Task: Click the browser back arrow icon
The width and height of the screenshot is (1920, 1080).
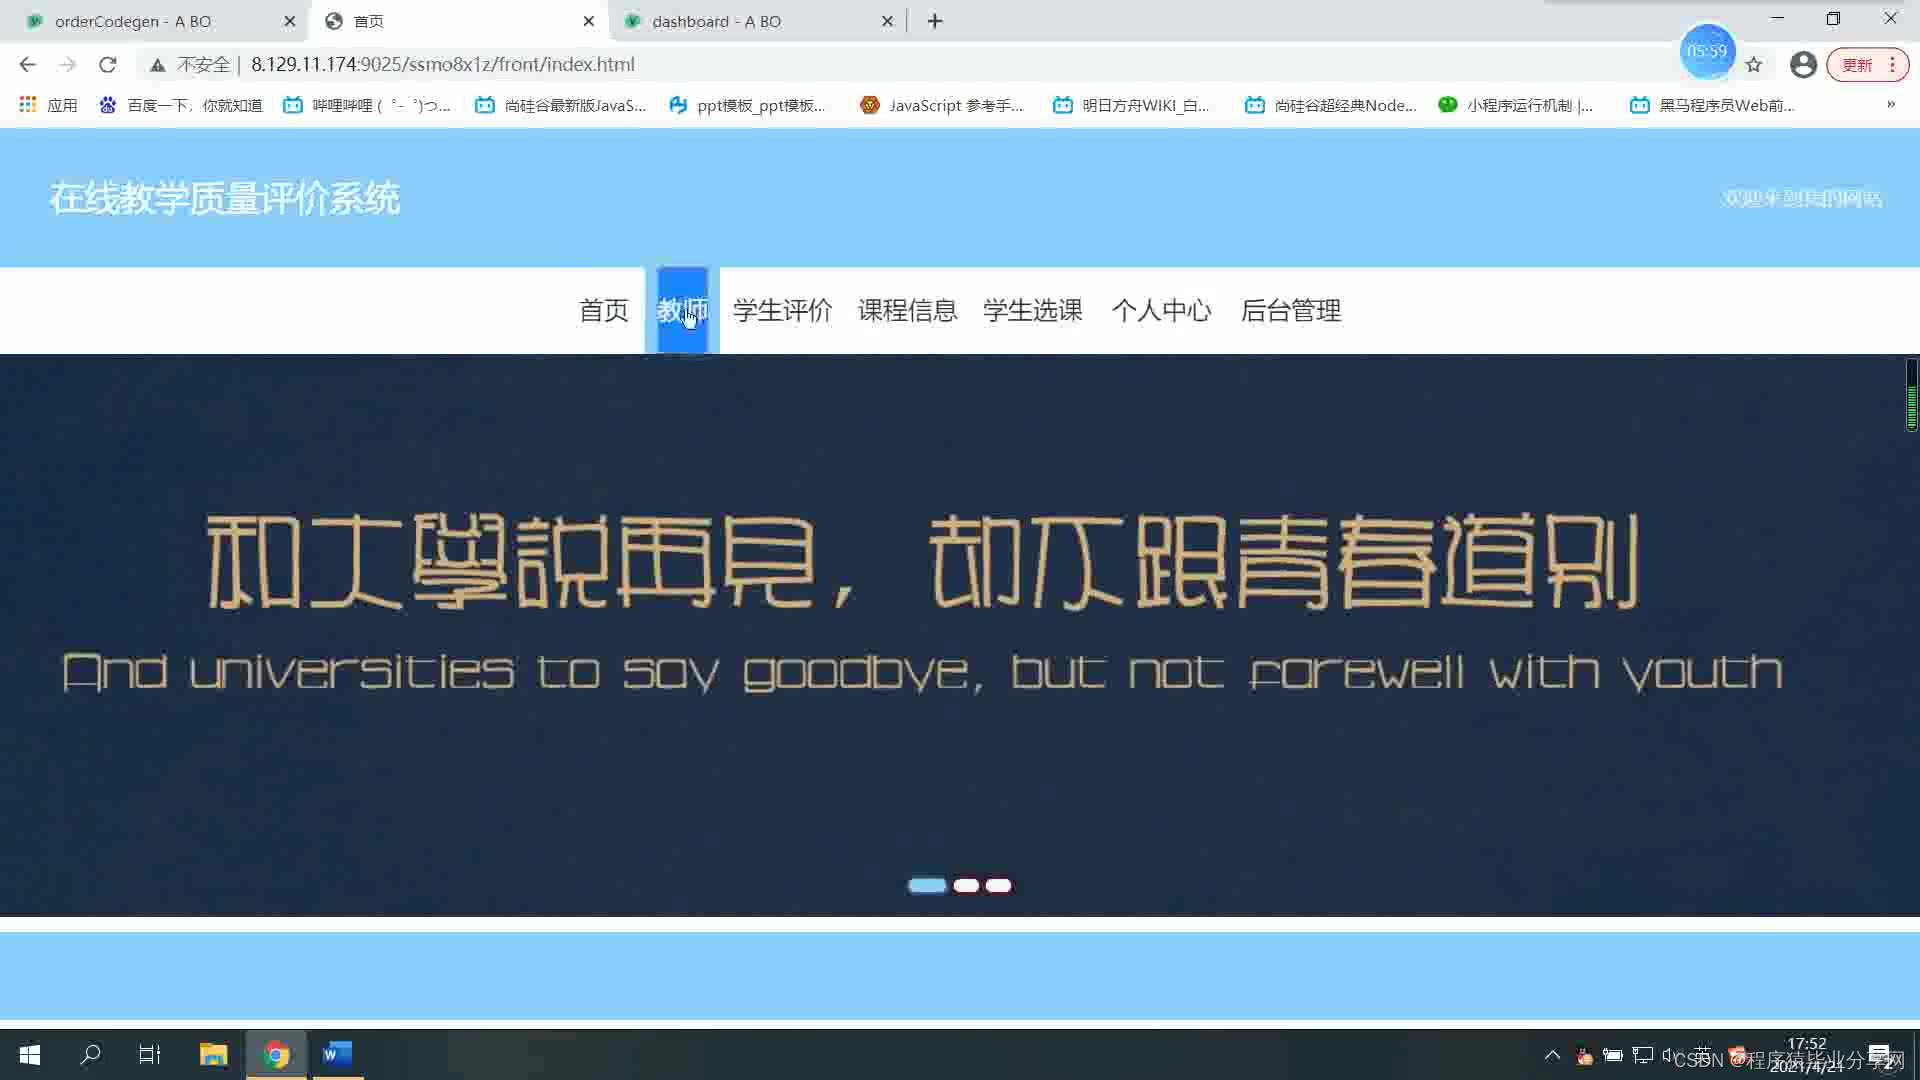Action: [x=27, y=64]
